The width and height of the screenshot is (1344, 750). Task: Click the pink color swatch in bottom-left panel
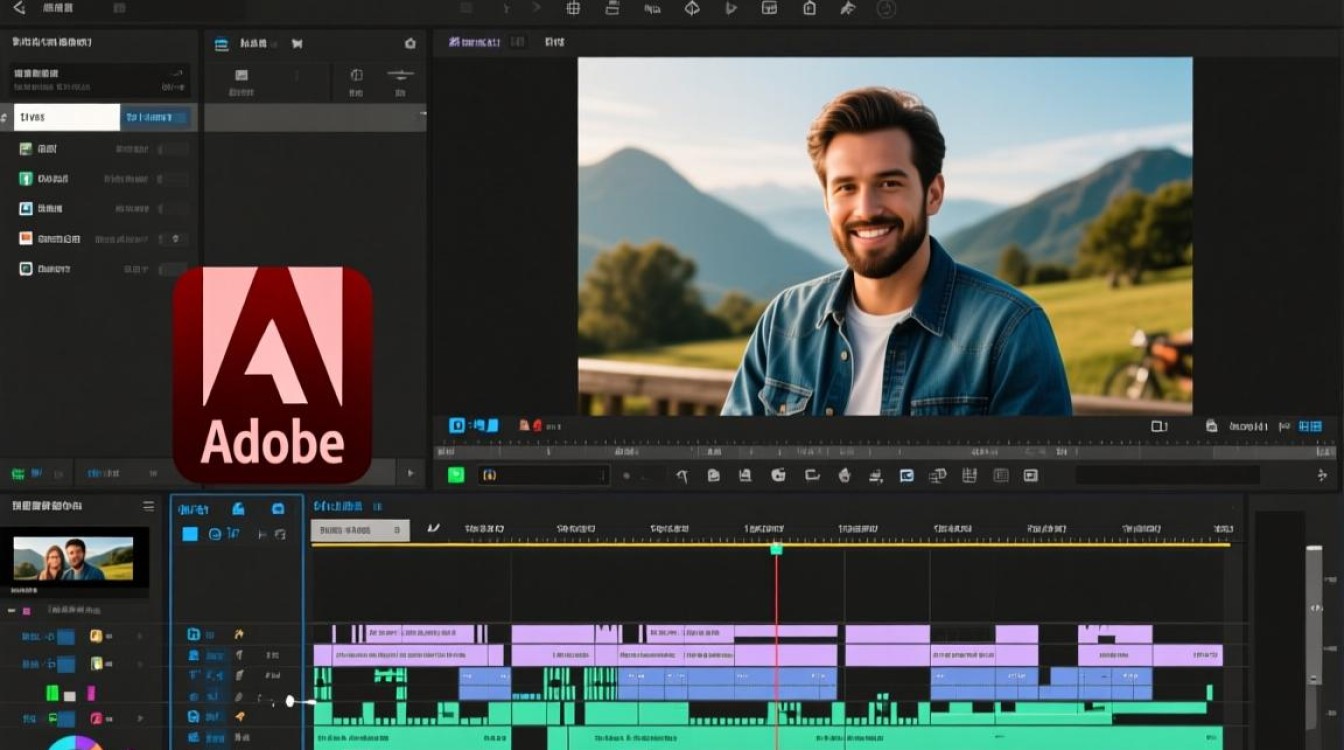coord(90,693)
